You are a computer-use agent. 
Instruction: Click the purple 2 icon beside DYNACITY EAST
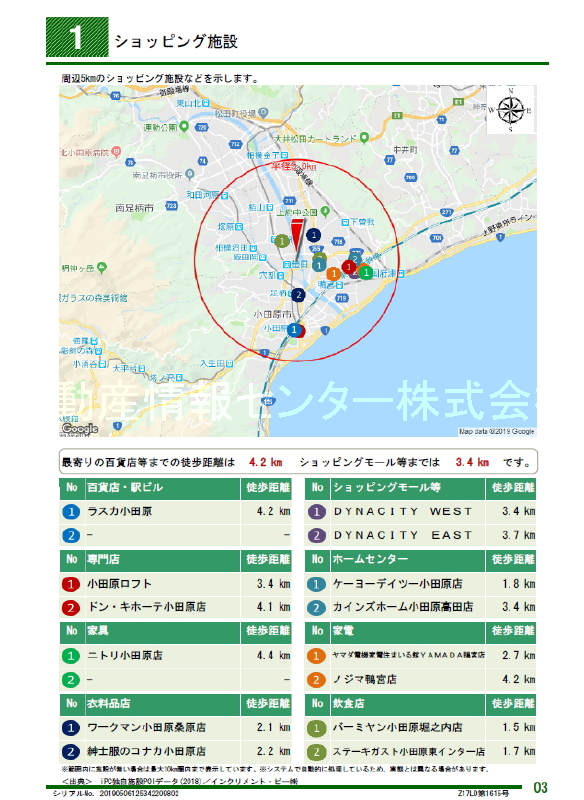click(x=316, y=536)
